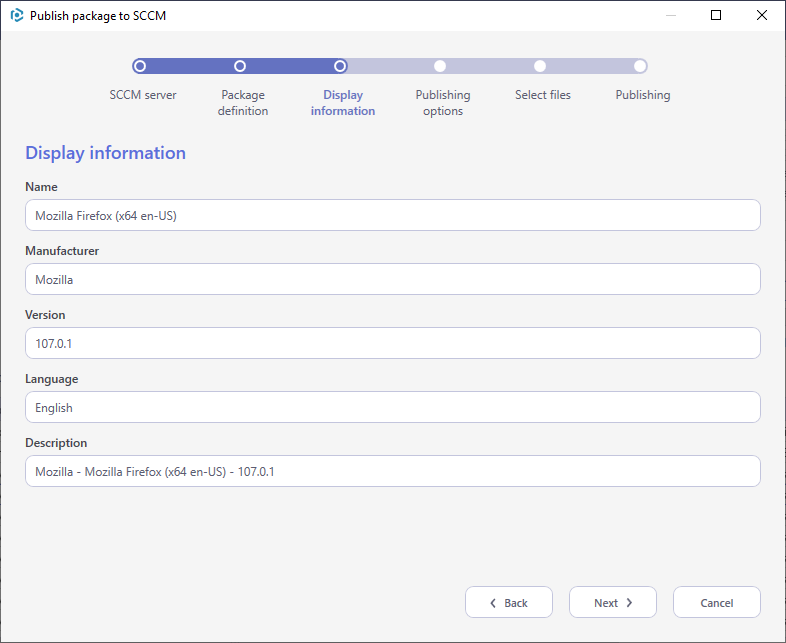Jump to the final Publishing step circle
786x643 pixels.
click(x=640, y=66)
